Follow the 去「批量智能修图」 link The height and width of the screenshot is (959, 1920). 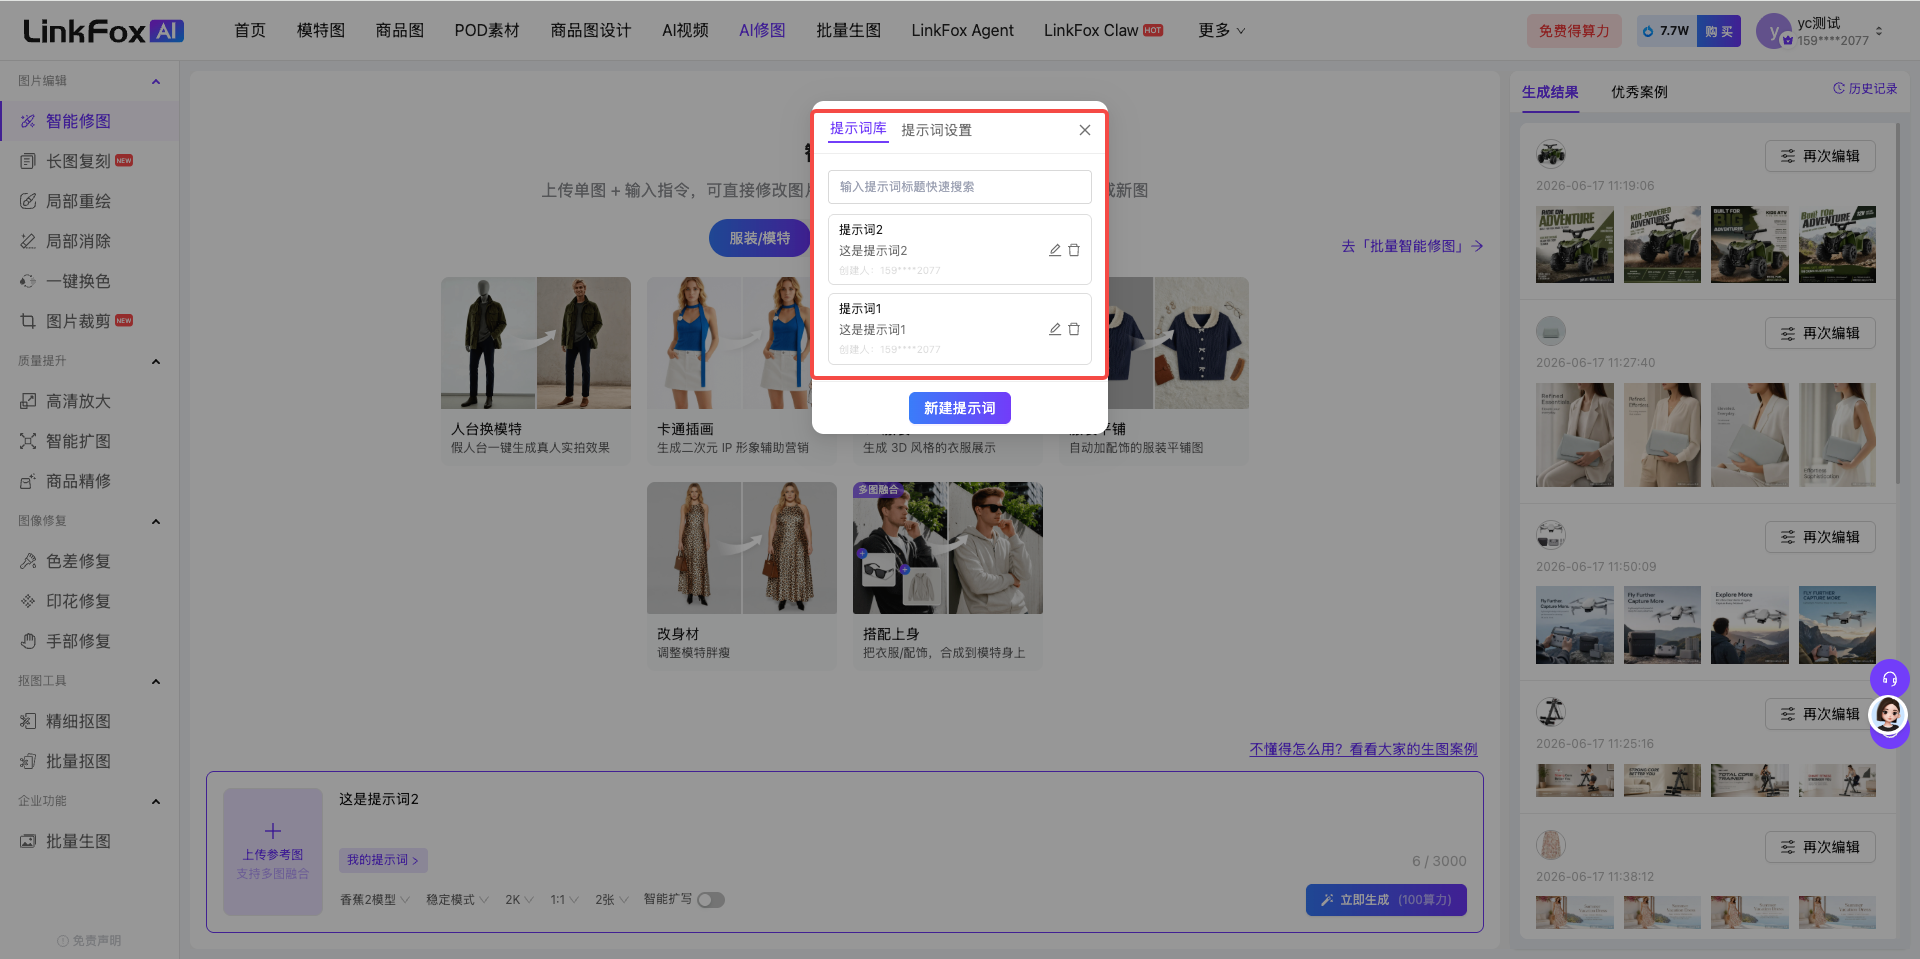point(1412,246)
